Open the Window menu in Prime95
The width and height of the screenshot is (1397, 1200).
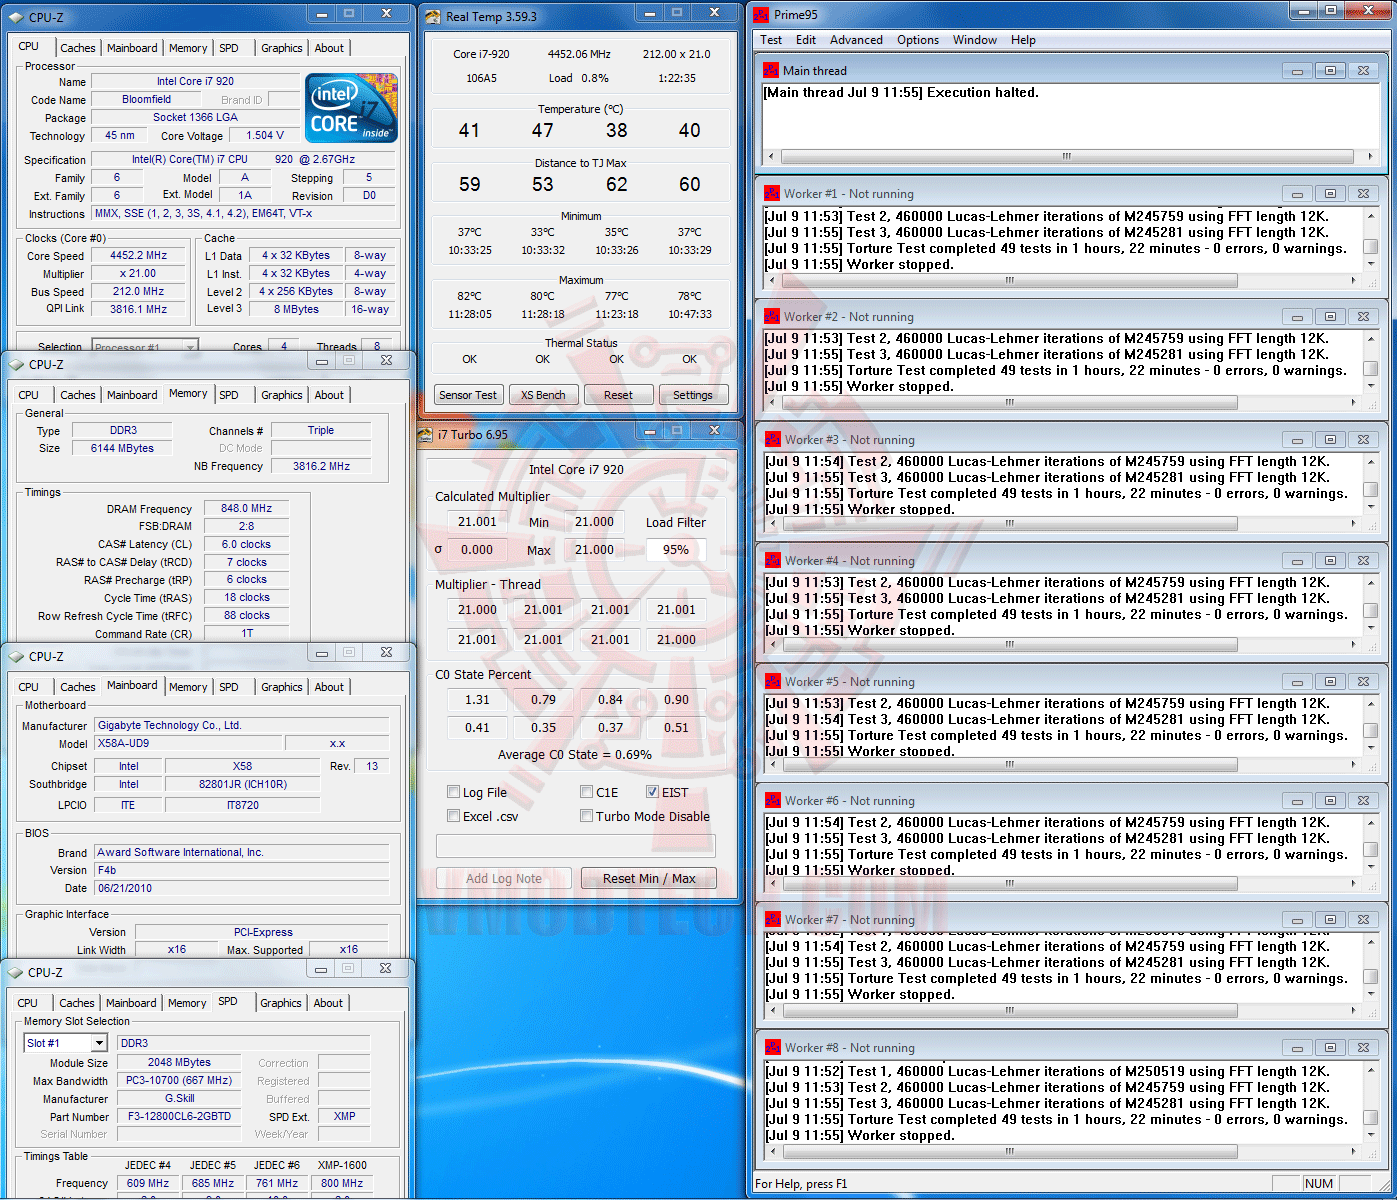(x=975, y=40)
